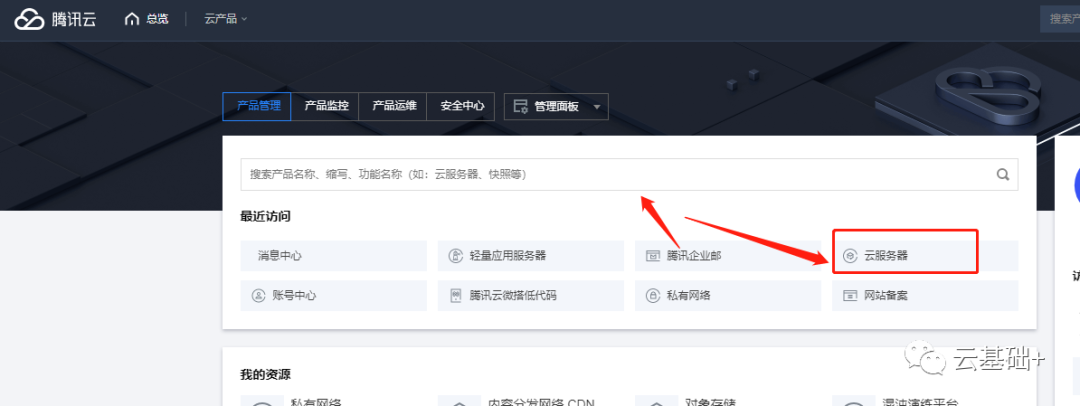Viewport: 1080px width, 406px height.
Task: Switch to the 产品运维 tab
Action: 394,107
